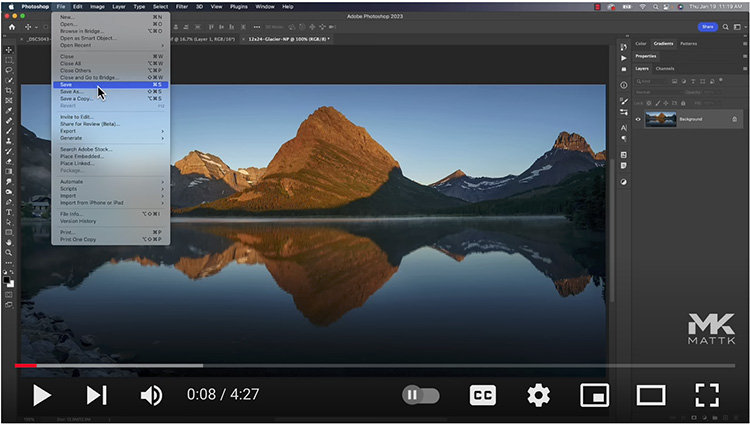Select the Type tool
Viewport: 750px width, 426px height.
[9, 212]
